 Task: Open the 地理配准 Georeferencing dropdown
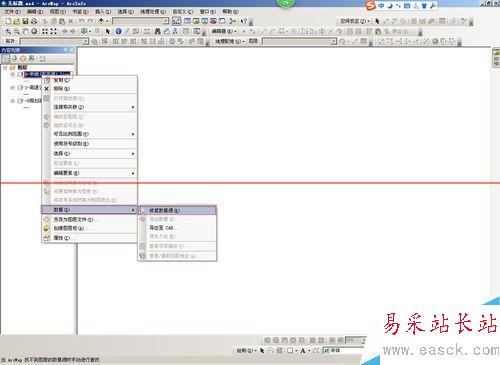click(x=229, y=41)
